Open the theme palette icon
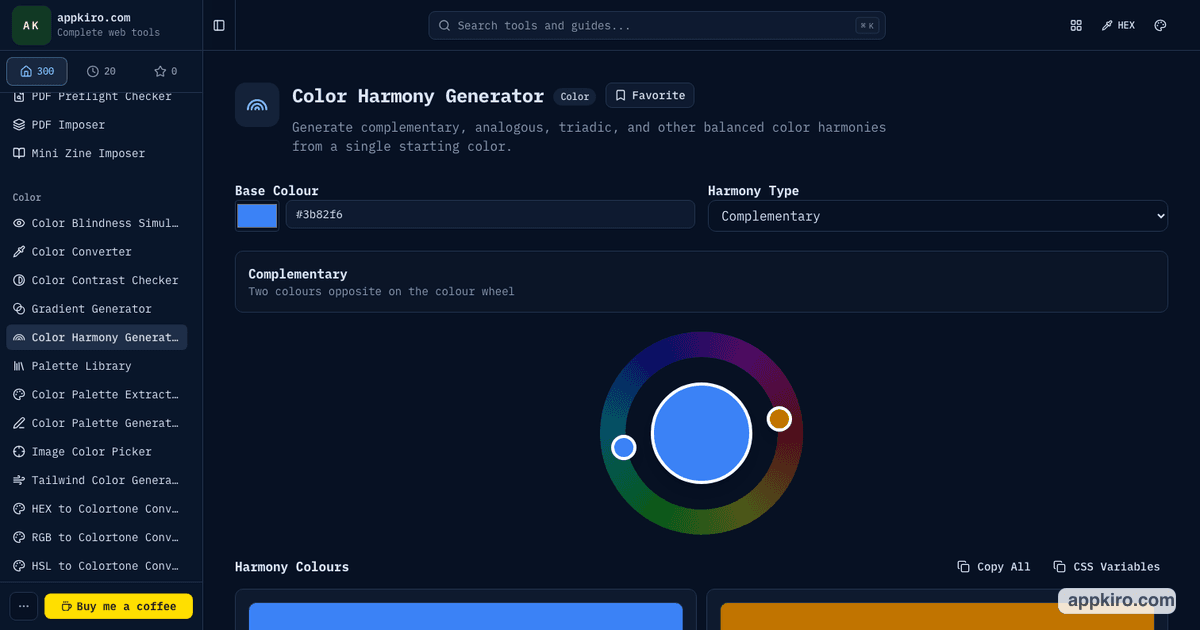 tap(1160, 25)
